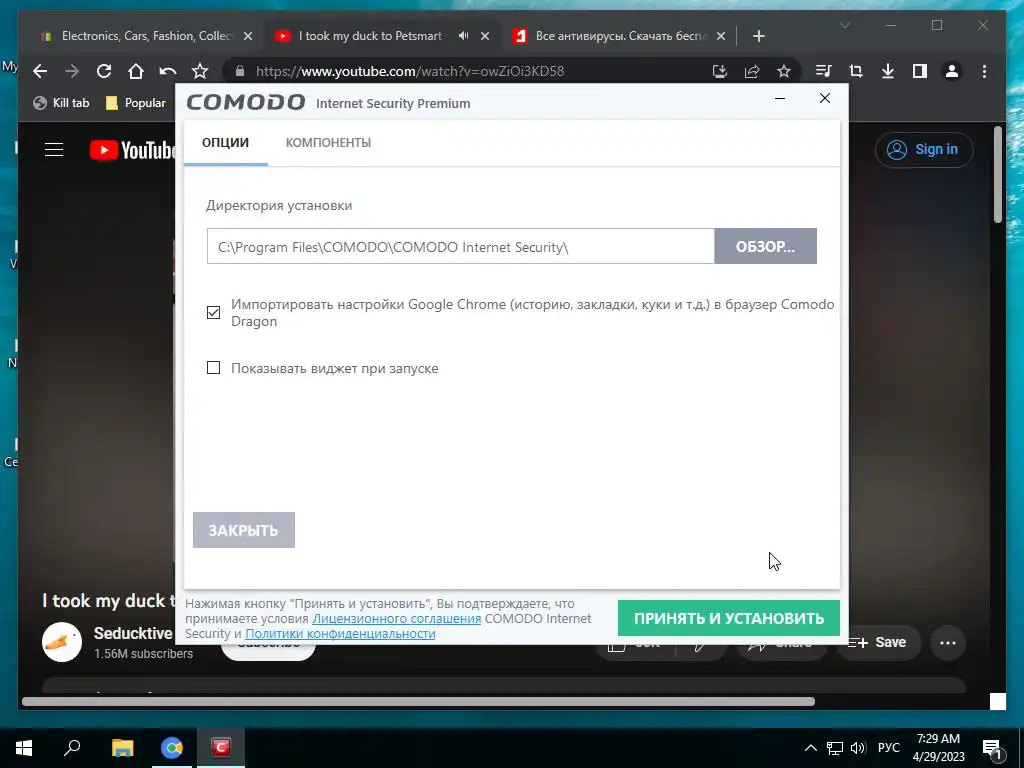Switch to Electronics, Cars, Fashion tab
Viewport: 1024px width, 768px height.
click(146, 36)
